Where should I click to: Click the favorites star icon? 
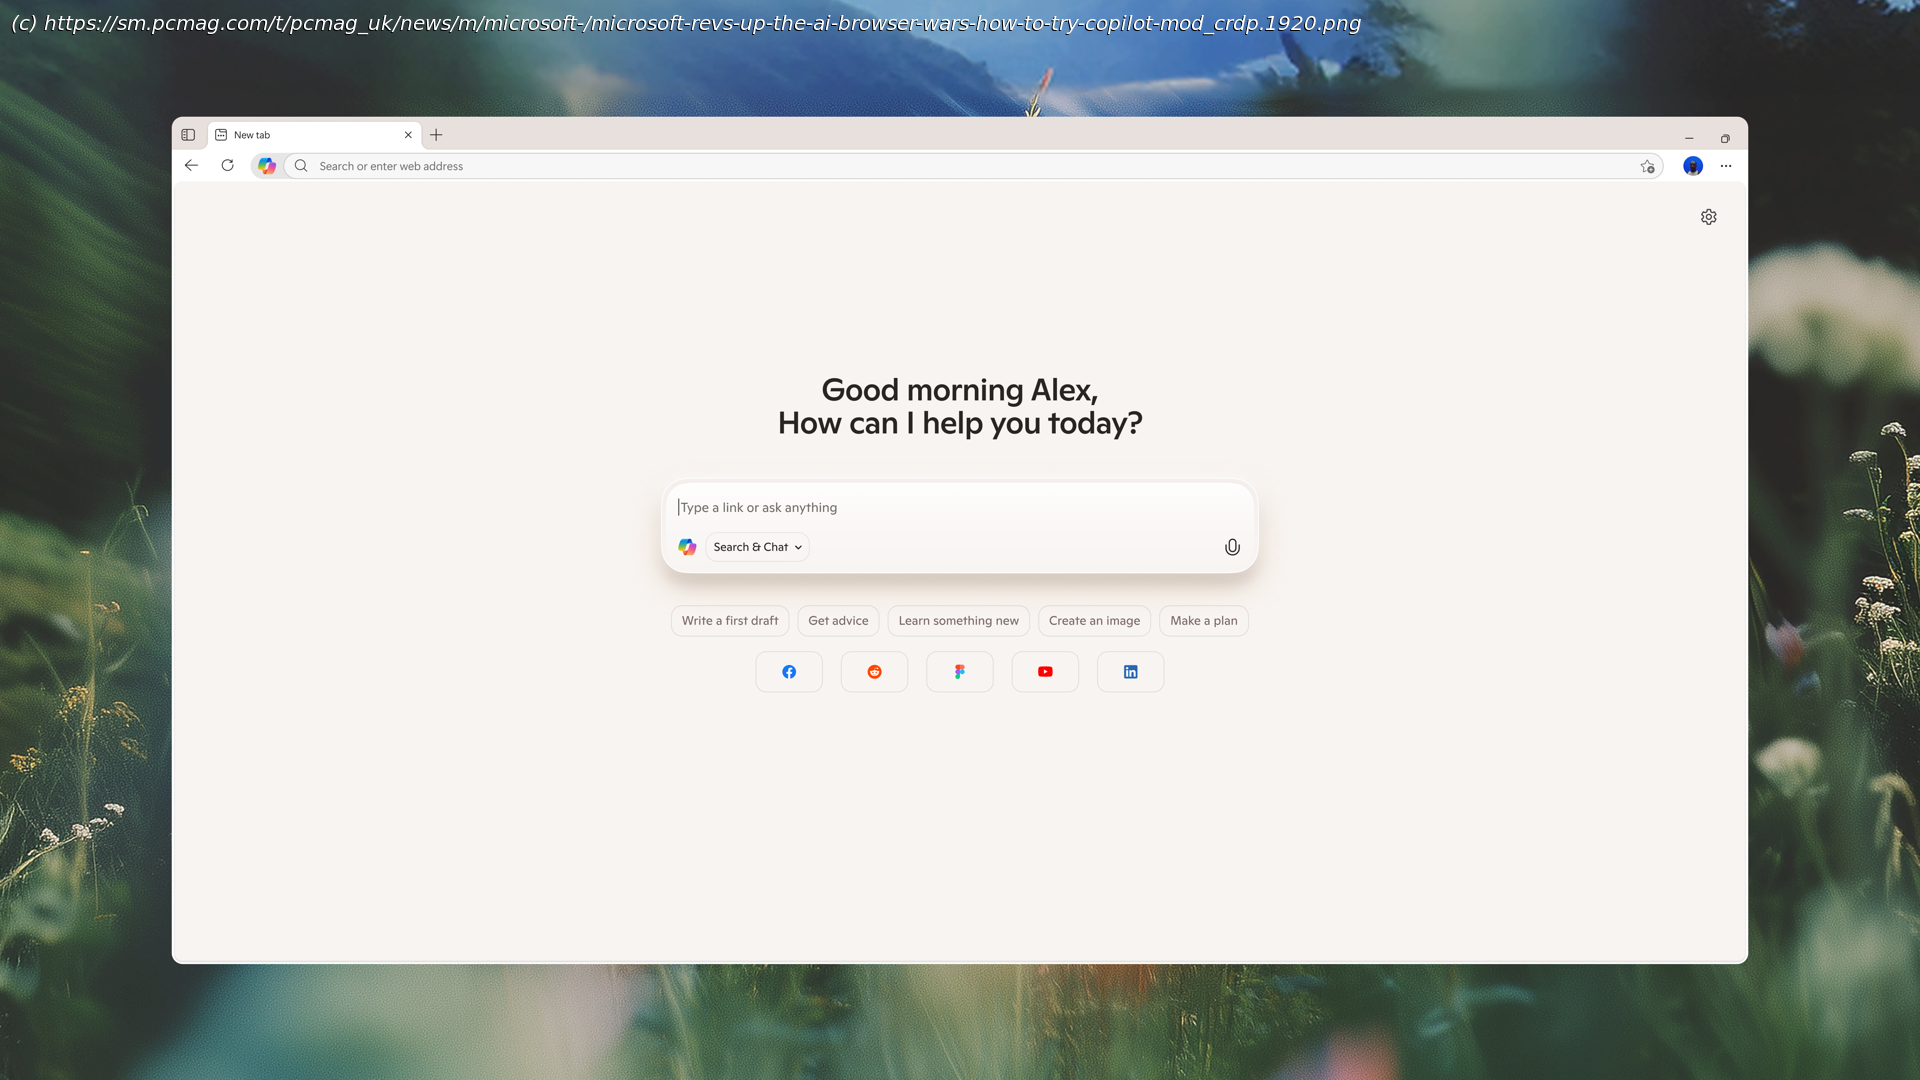[1647, 167]
